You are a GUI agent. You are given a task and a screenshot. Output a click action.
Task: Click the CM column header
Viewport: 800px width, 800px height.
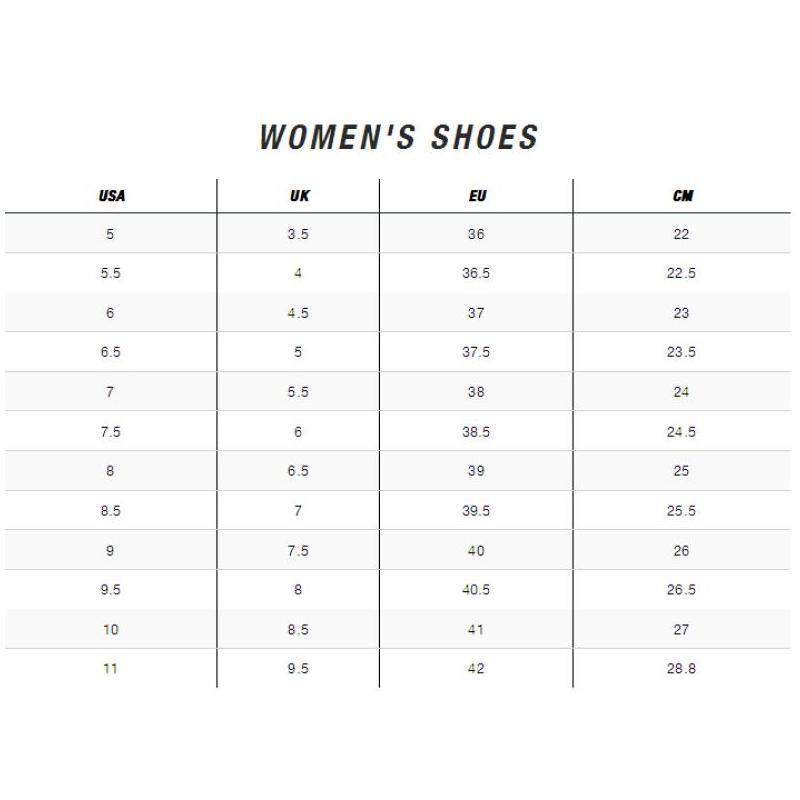[682, 196]
